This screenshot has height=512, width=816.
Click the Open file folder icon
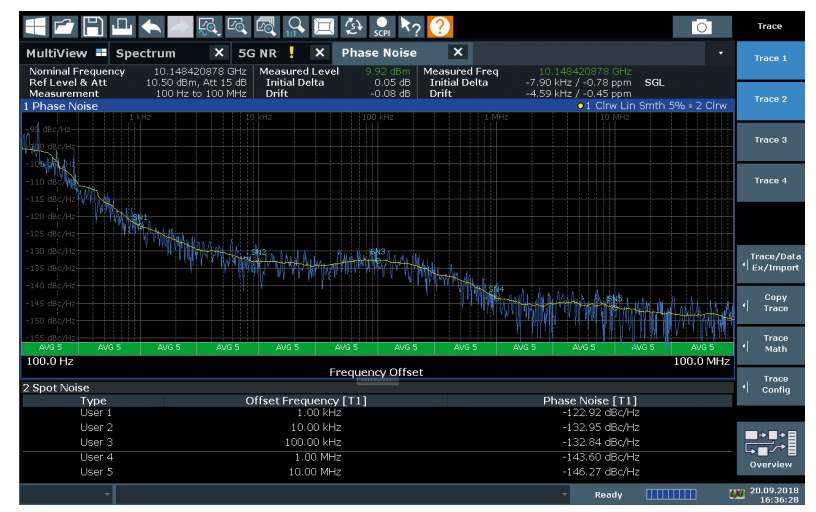65,27
